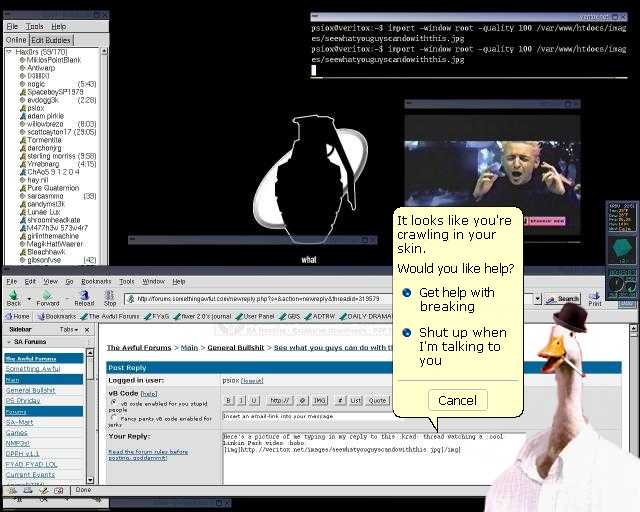Click the List vB code button
Image resolution: width=640 pixels, height=512 pixels.
355,401
